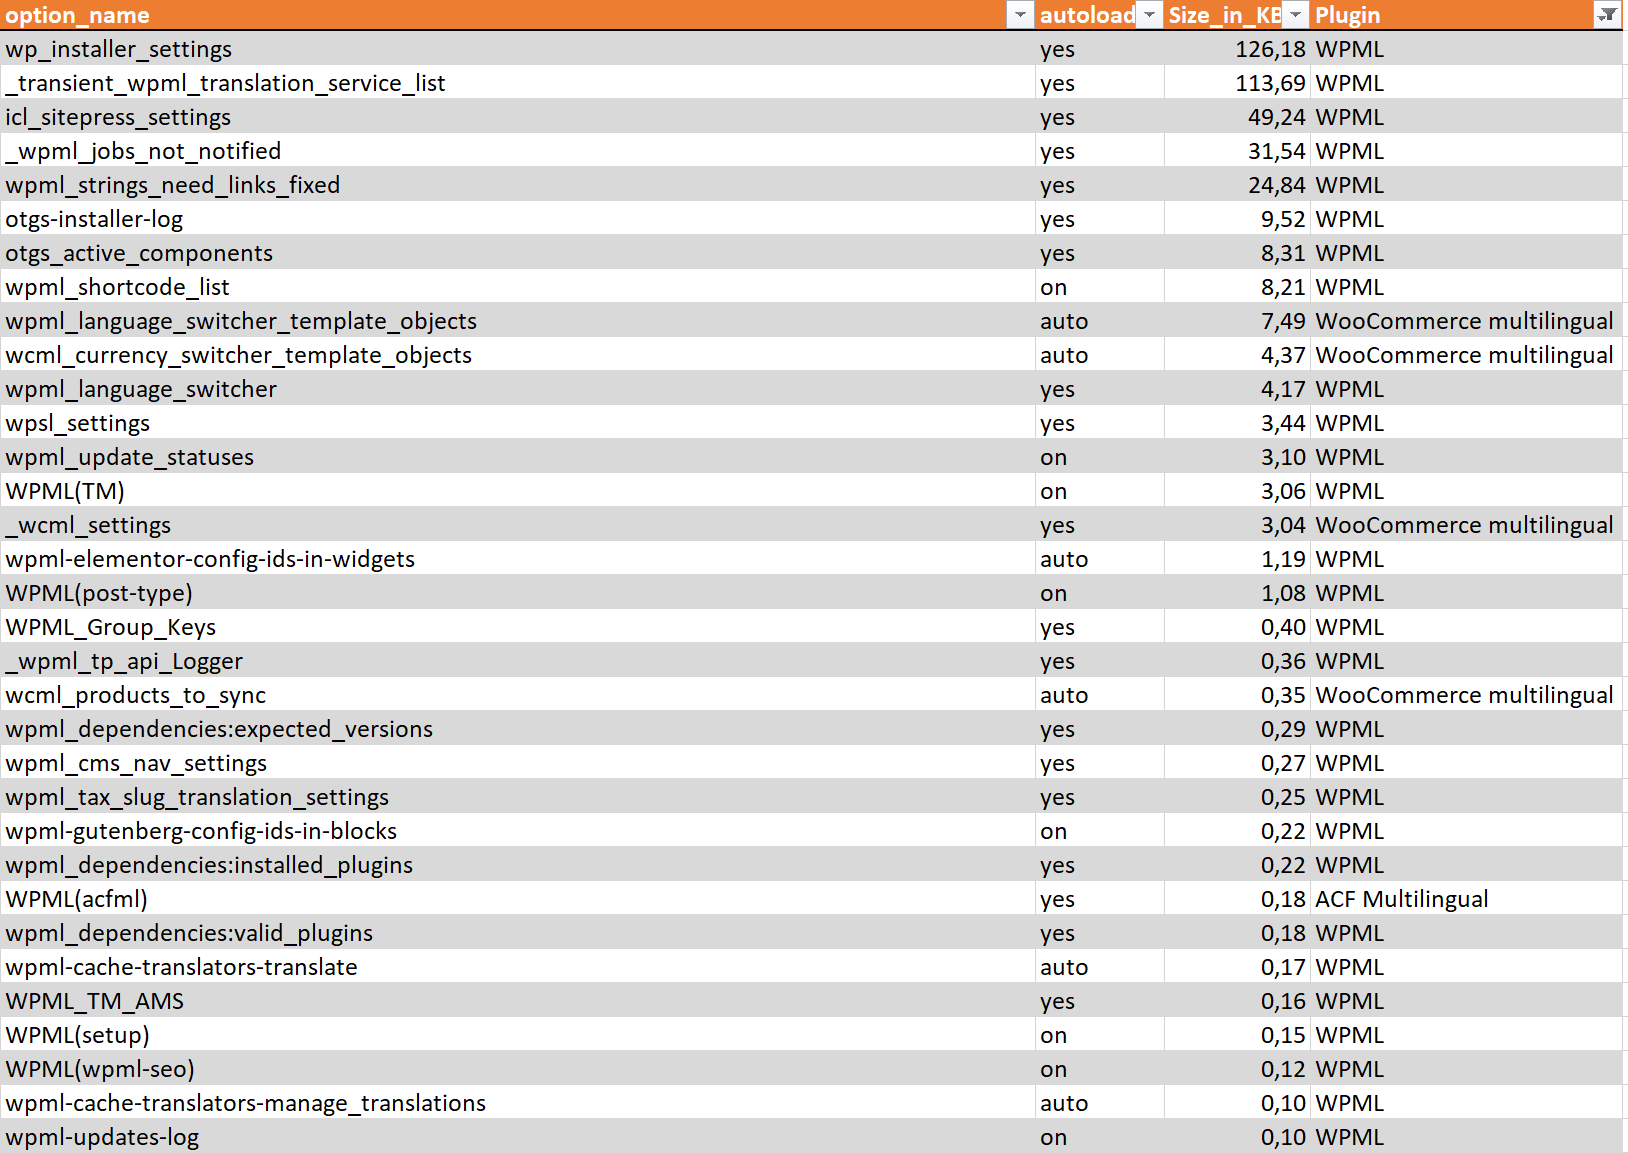Click the WPML(TM) cell
Viewport: 1628px width, 1153px height.
point(518,491)
